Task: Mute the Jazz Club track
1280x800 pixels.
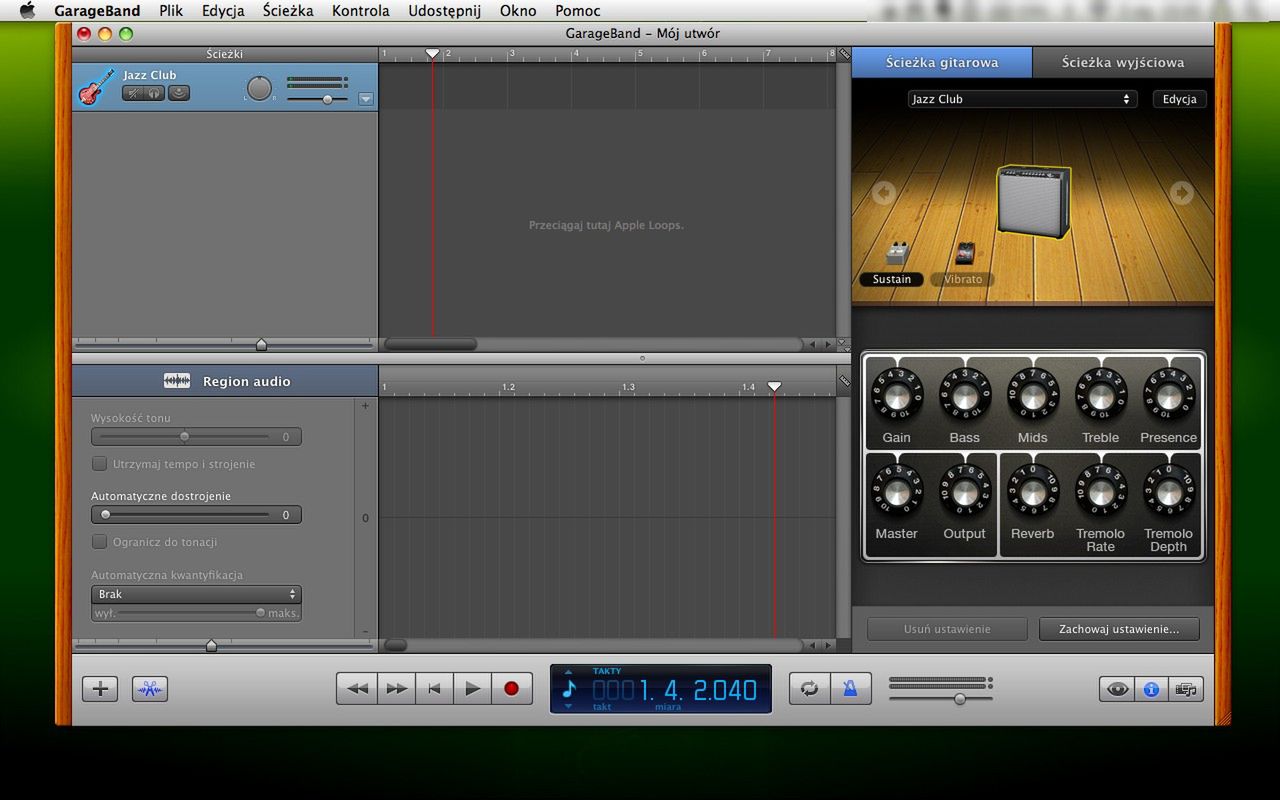Action: point(133,93)
